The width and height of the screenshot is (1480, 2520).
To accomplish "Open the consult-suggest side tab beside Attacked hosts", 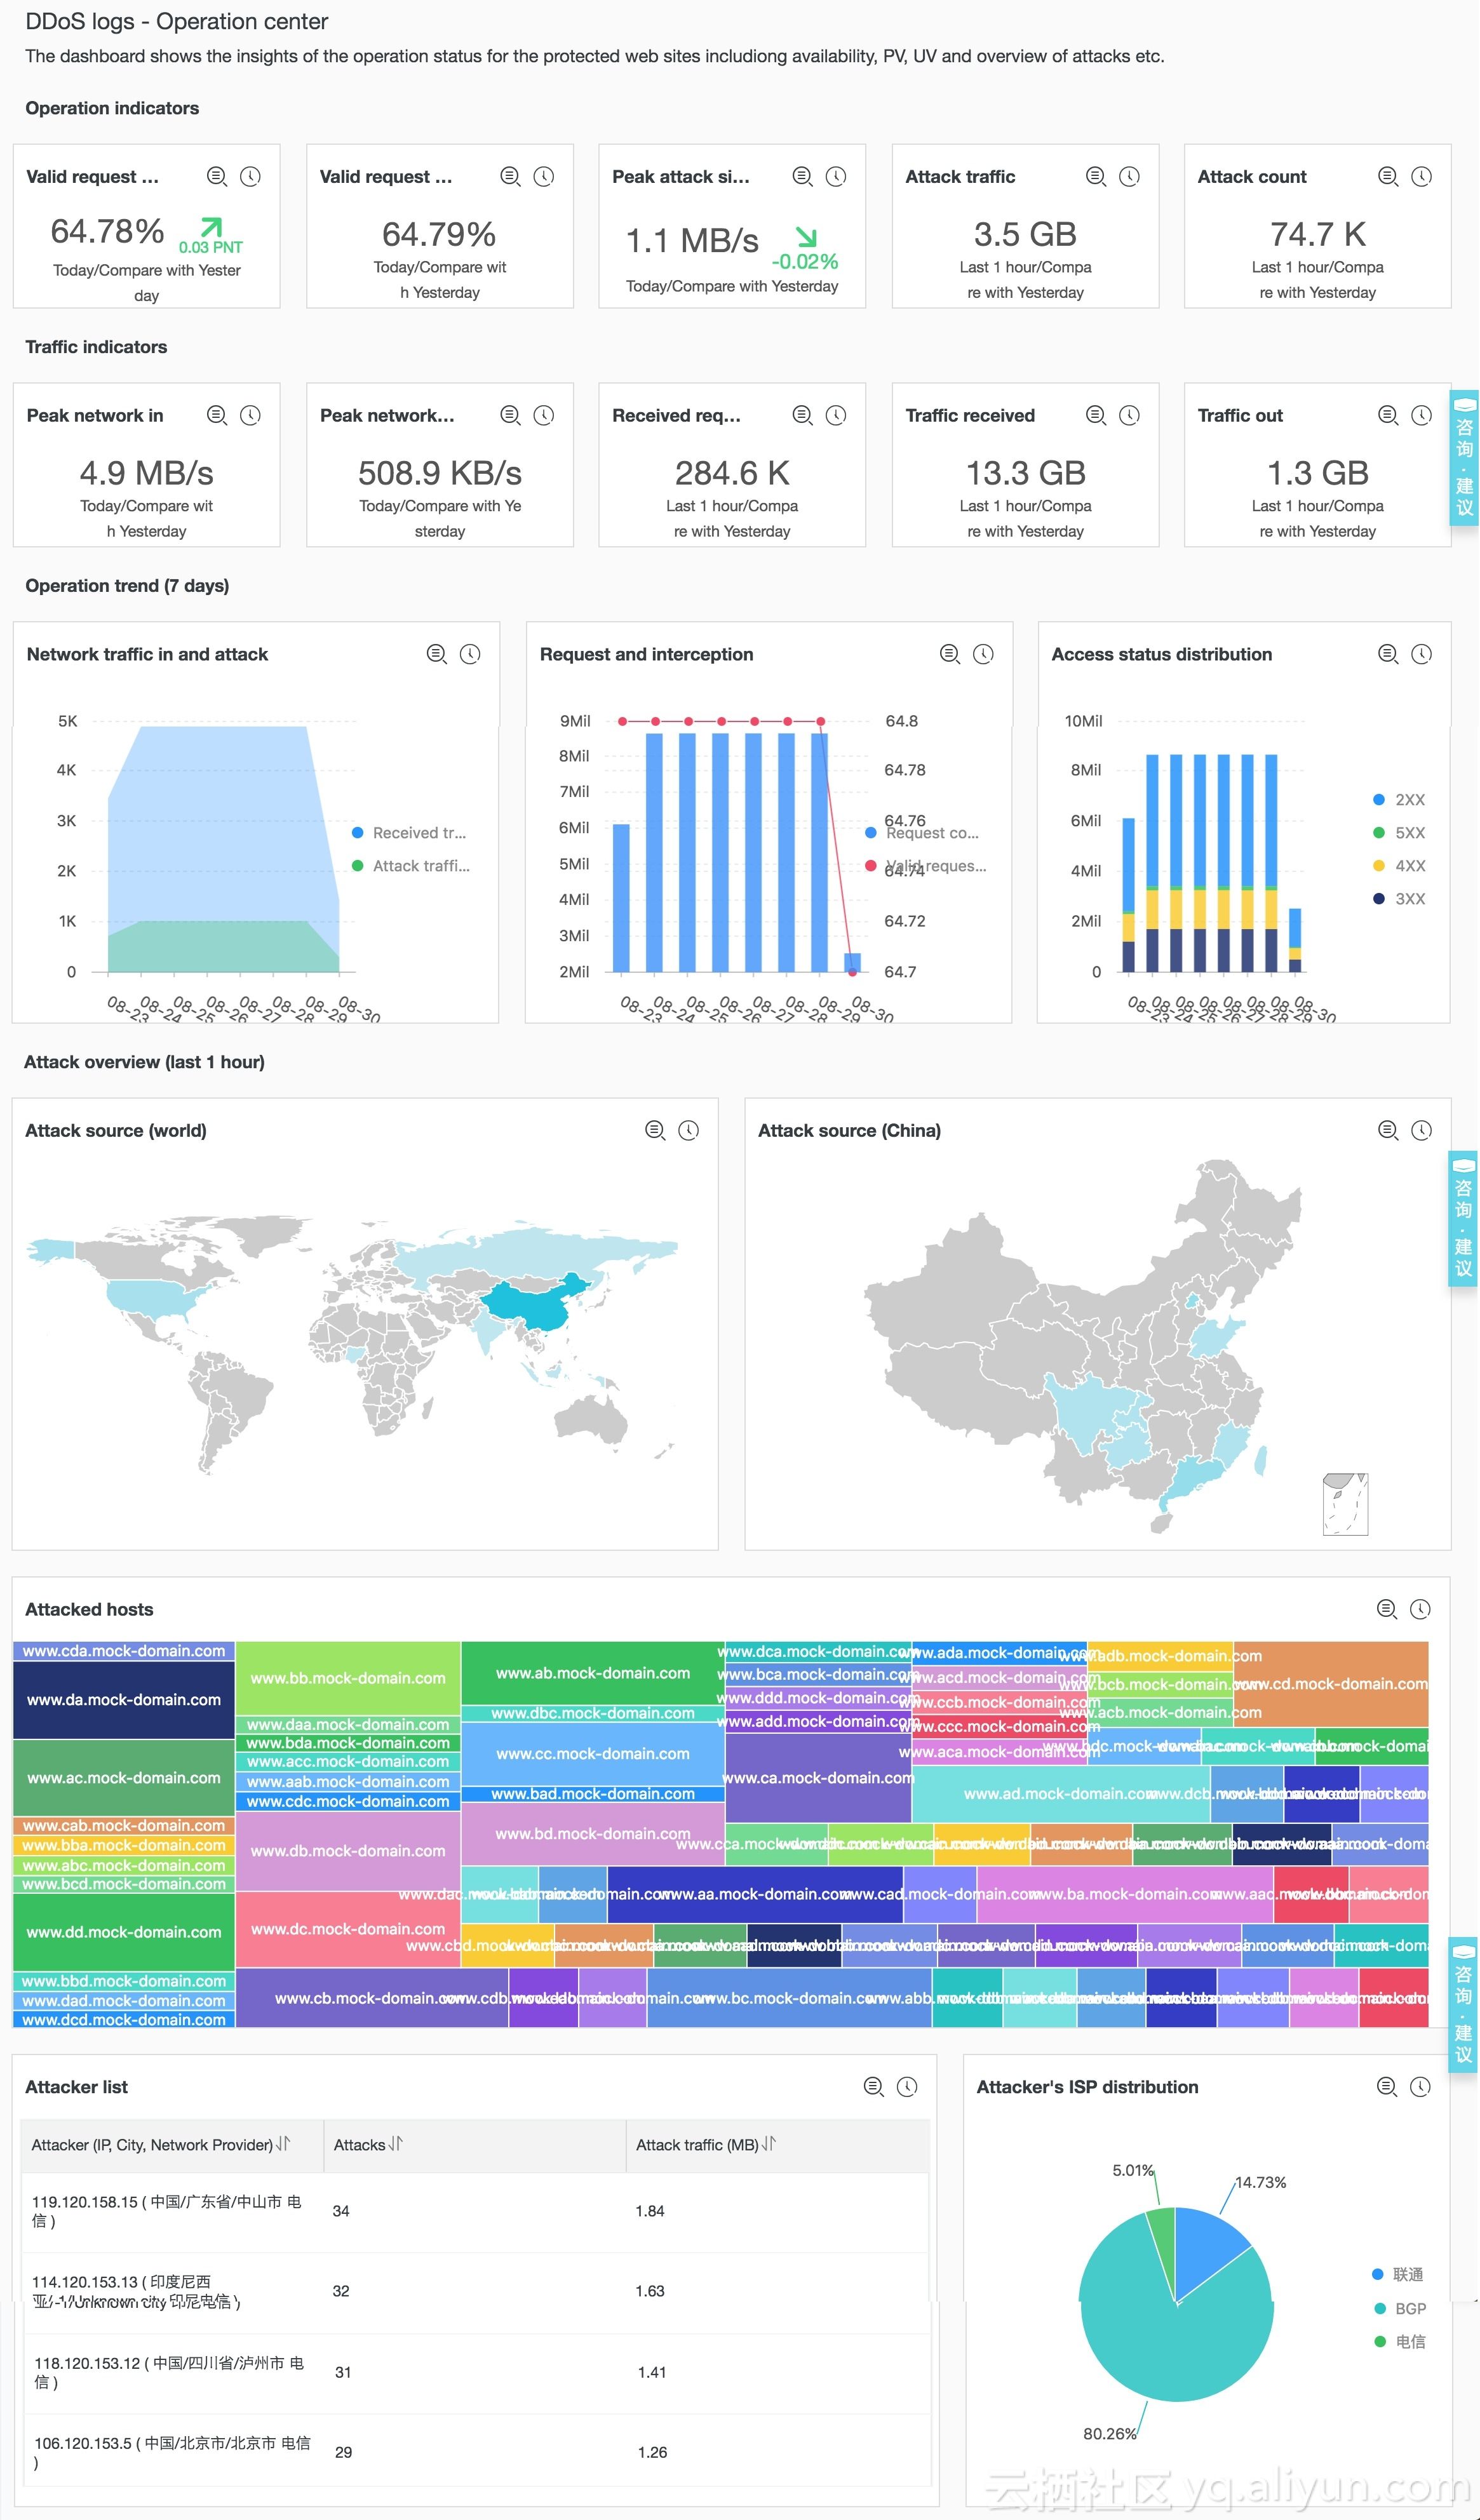I will point(1463,2004).
